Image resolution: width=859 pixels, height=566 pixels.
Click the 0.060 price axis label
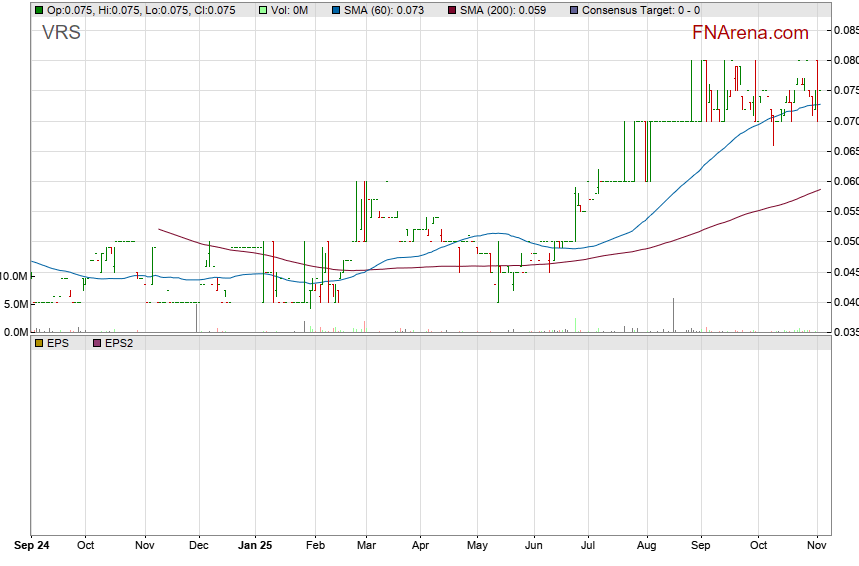pos(846,181)
